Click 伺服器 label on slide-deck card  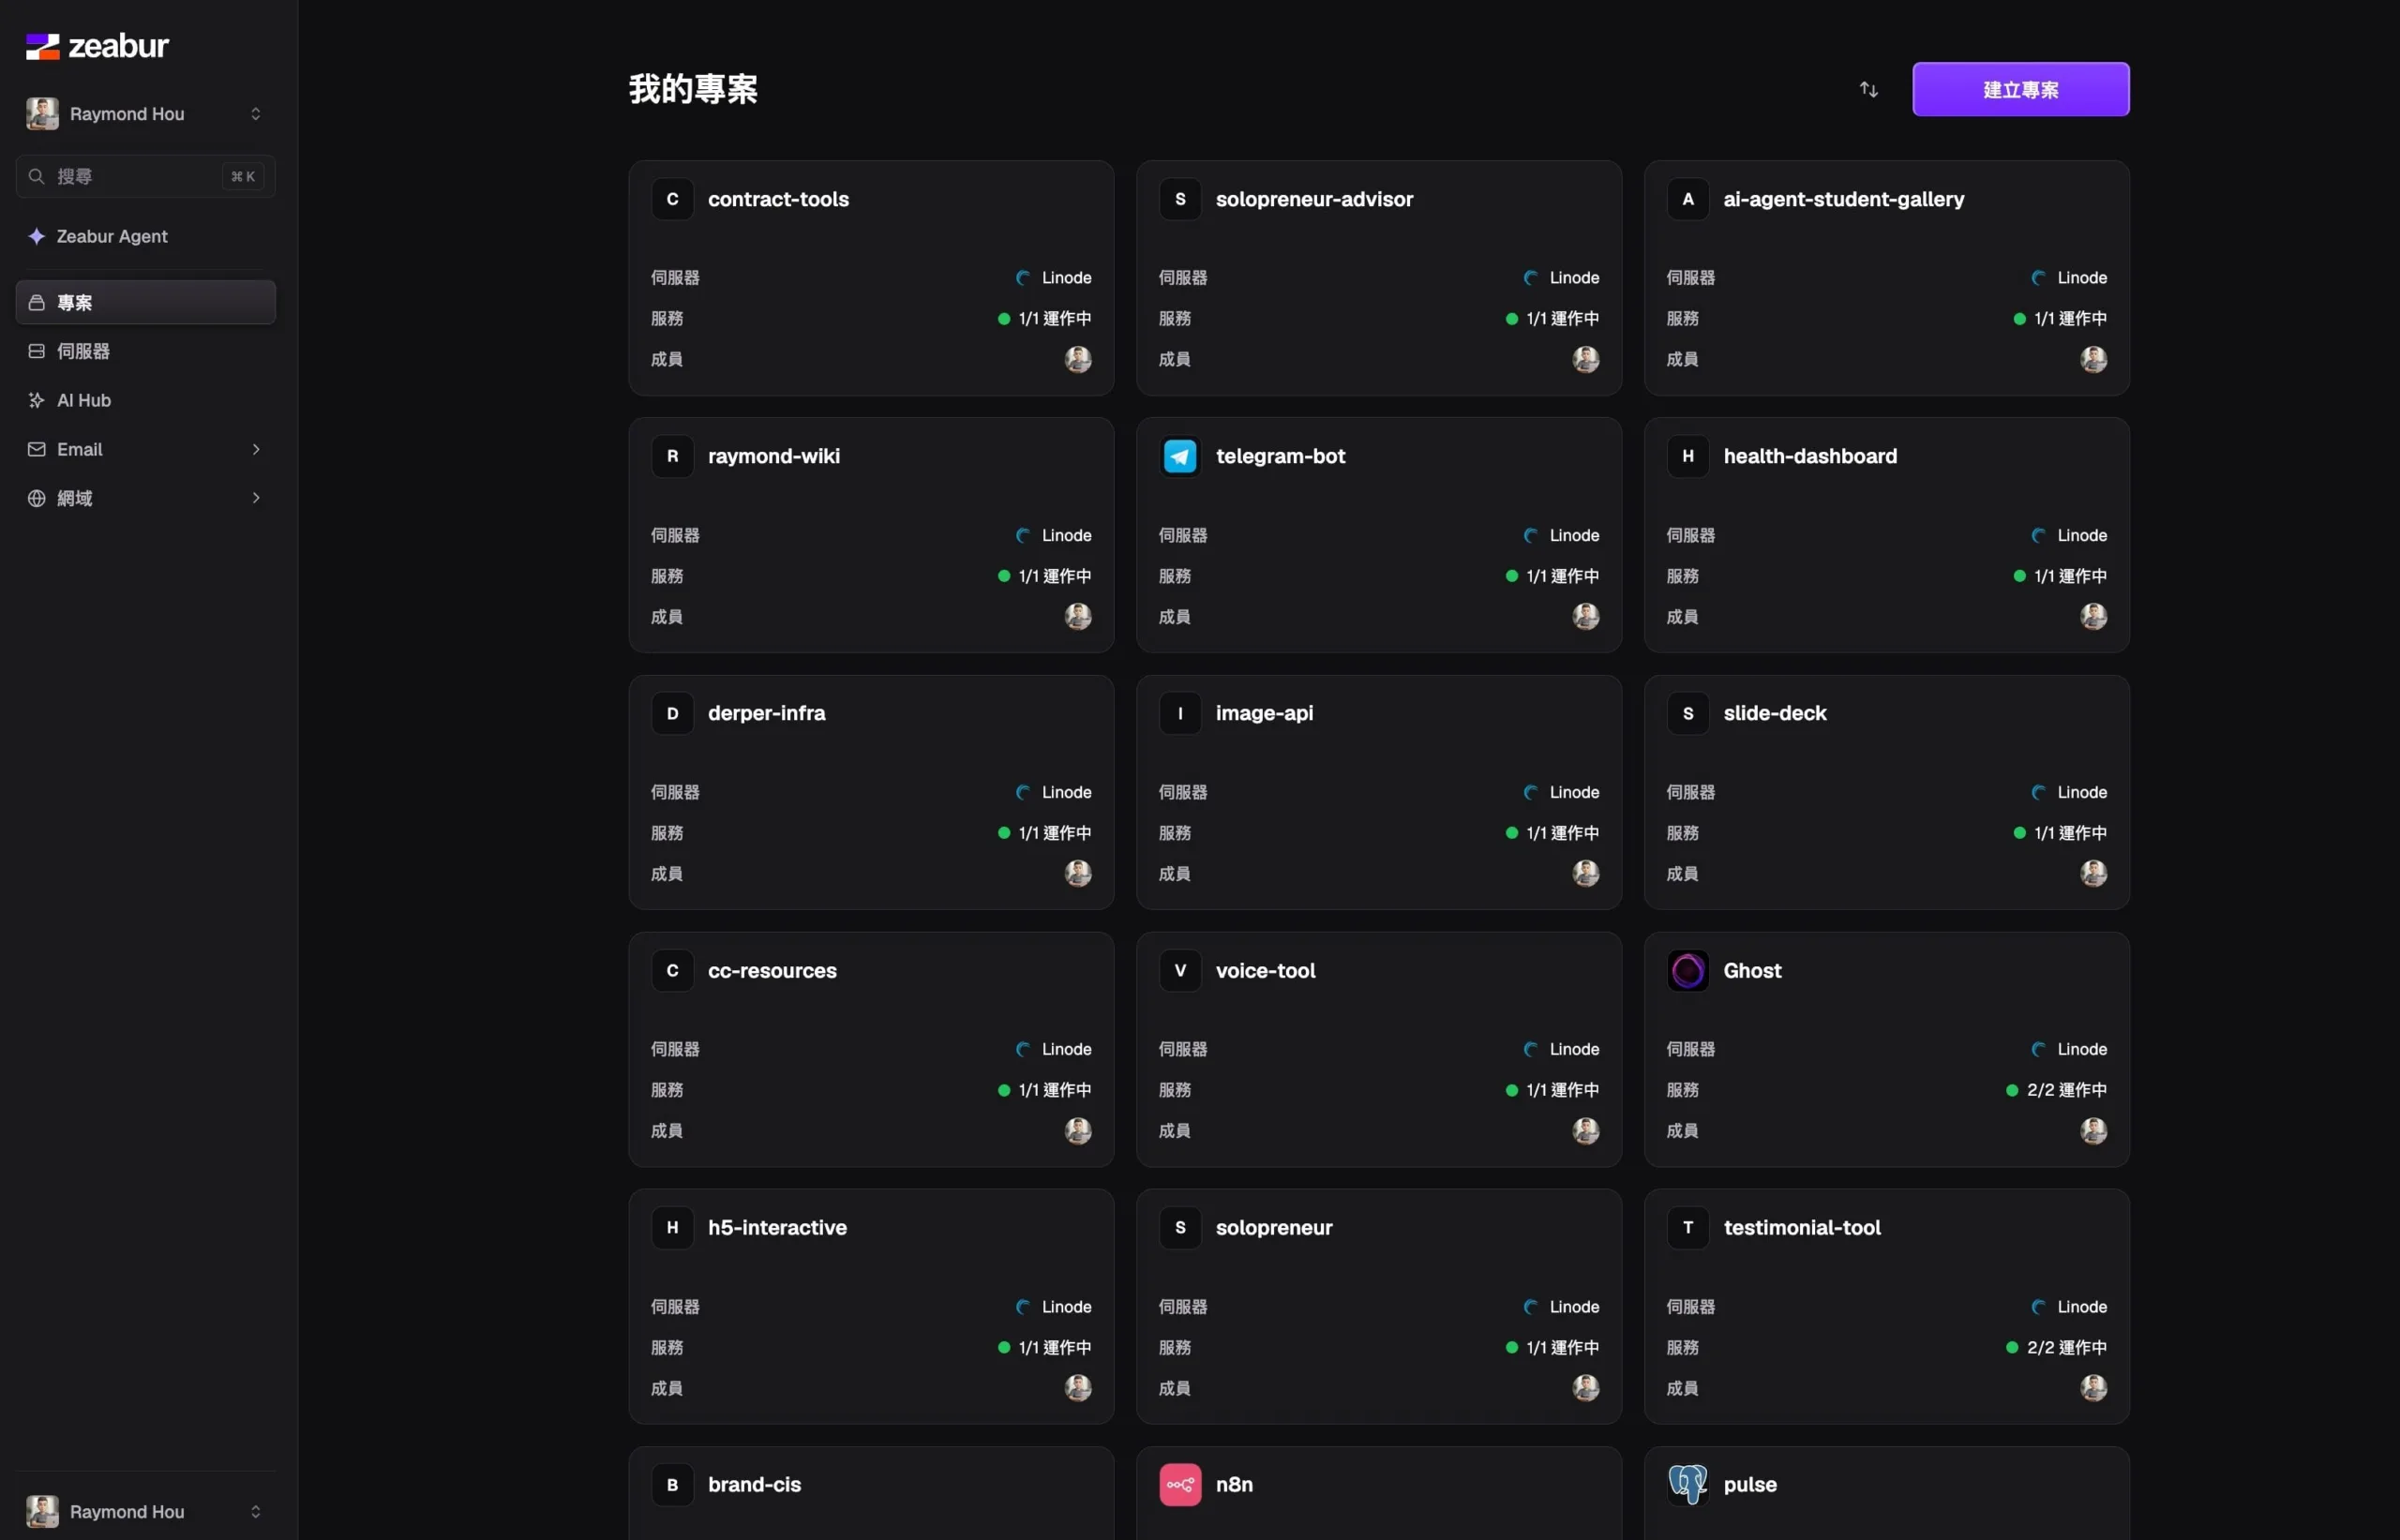pyautogui.click(x=1690, y=792)
